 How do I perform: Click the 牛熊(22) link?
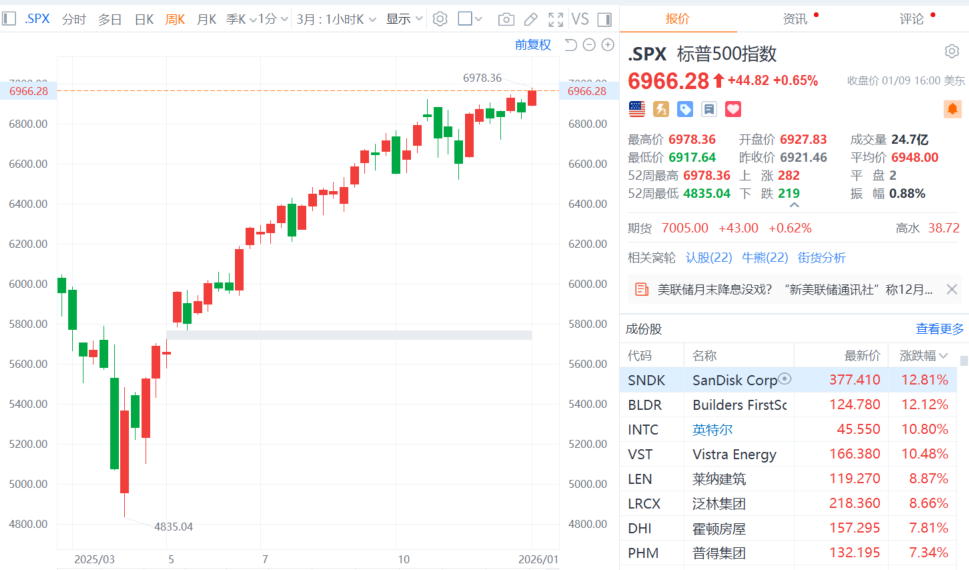coord(764,257)
